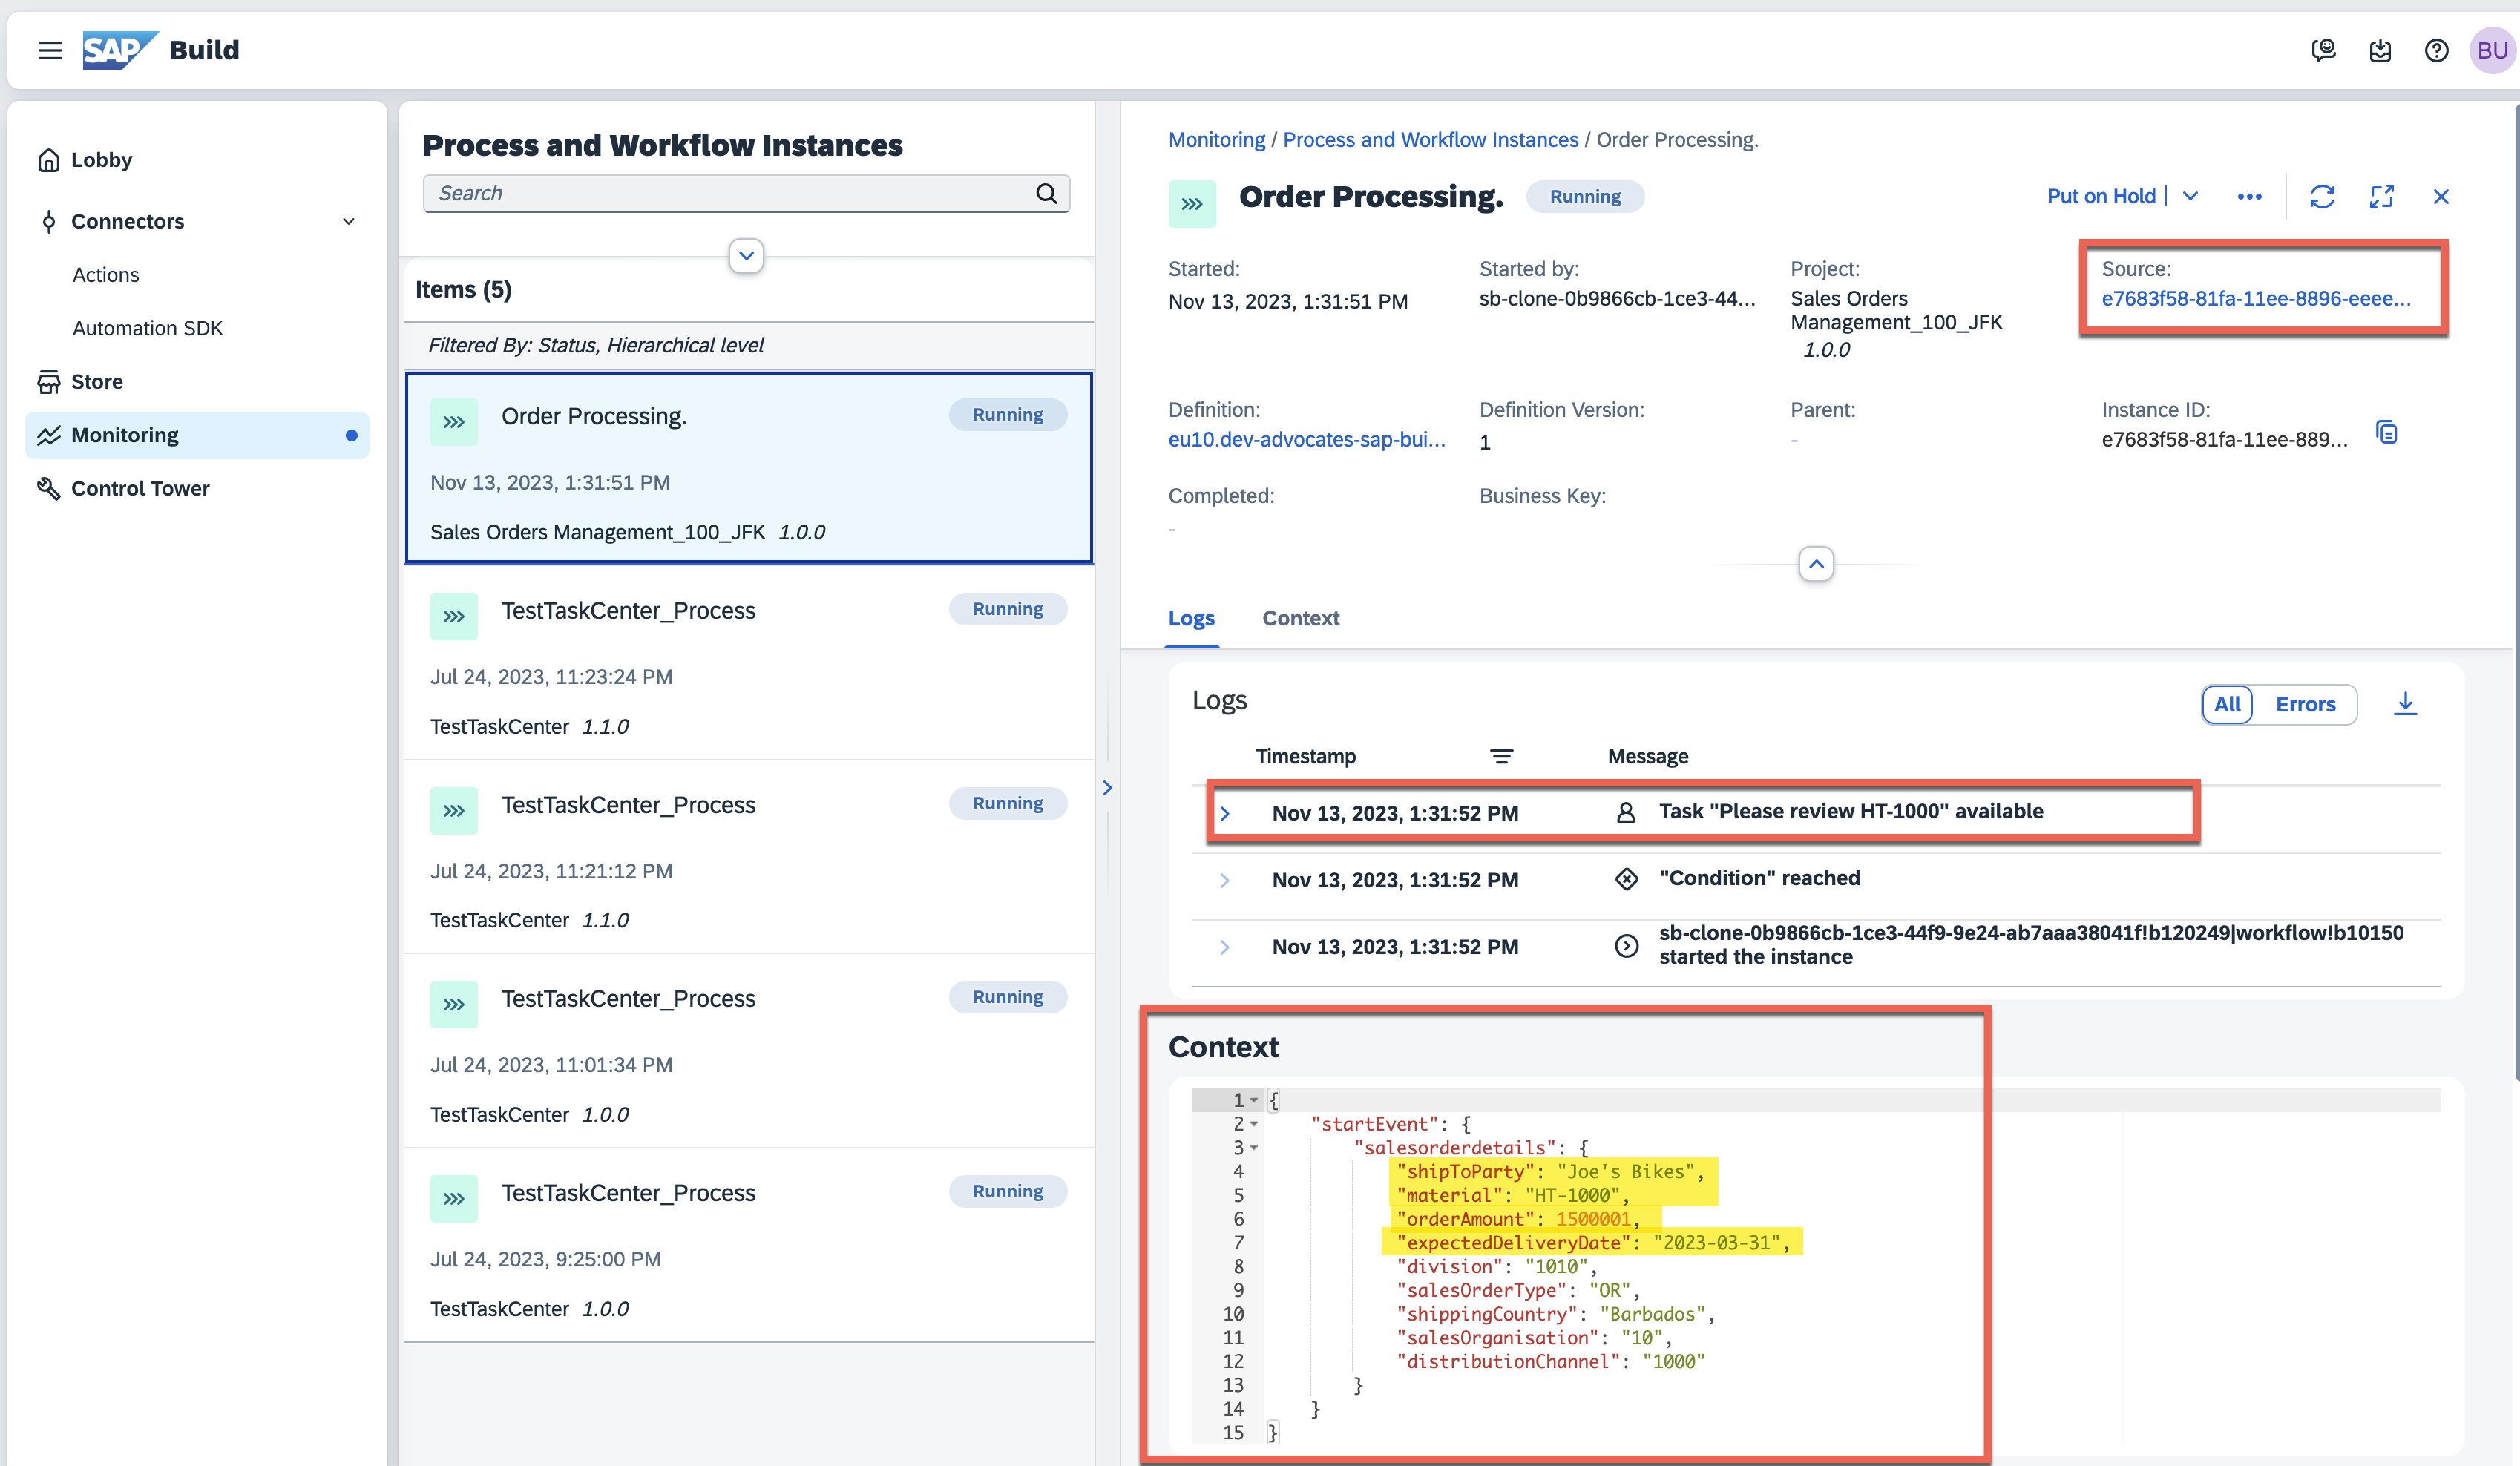Click the Lobby home icon
The height and width of the screenshot is (1466, 2520).
click(48, 160)
